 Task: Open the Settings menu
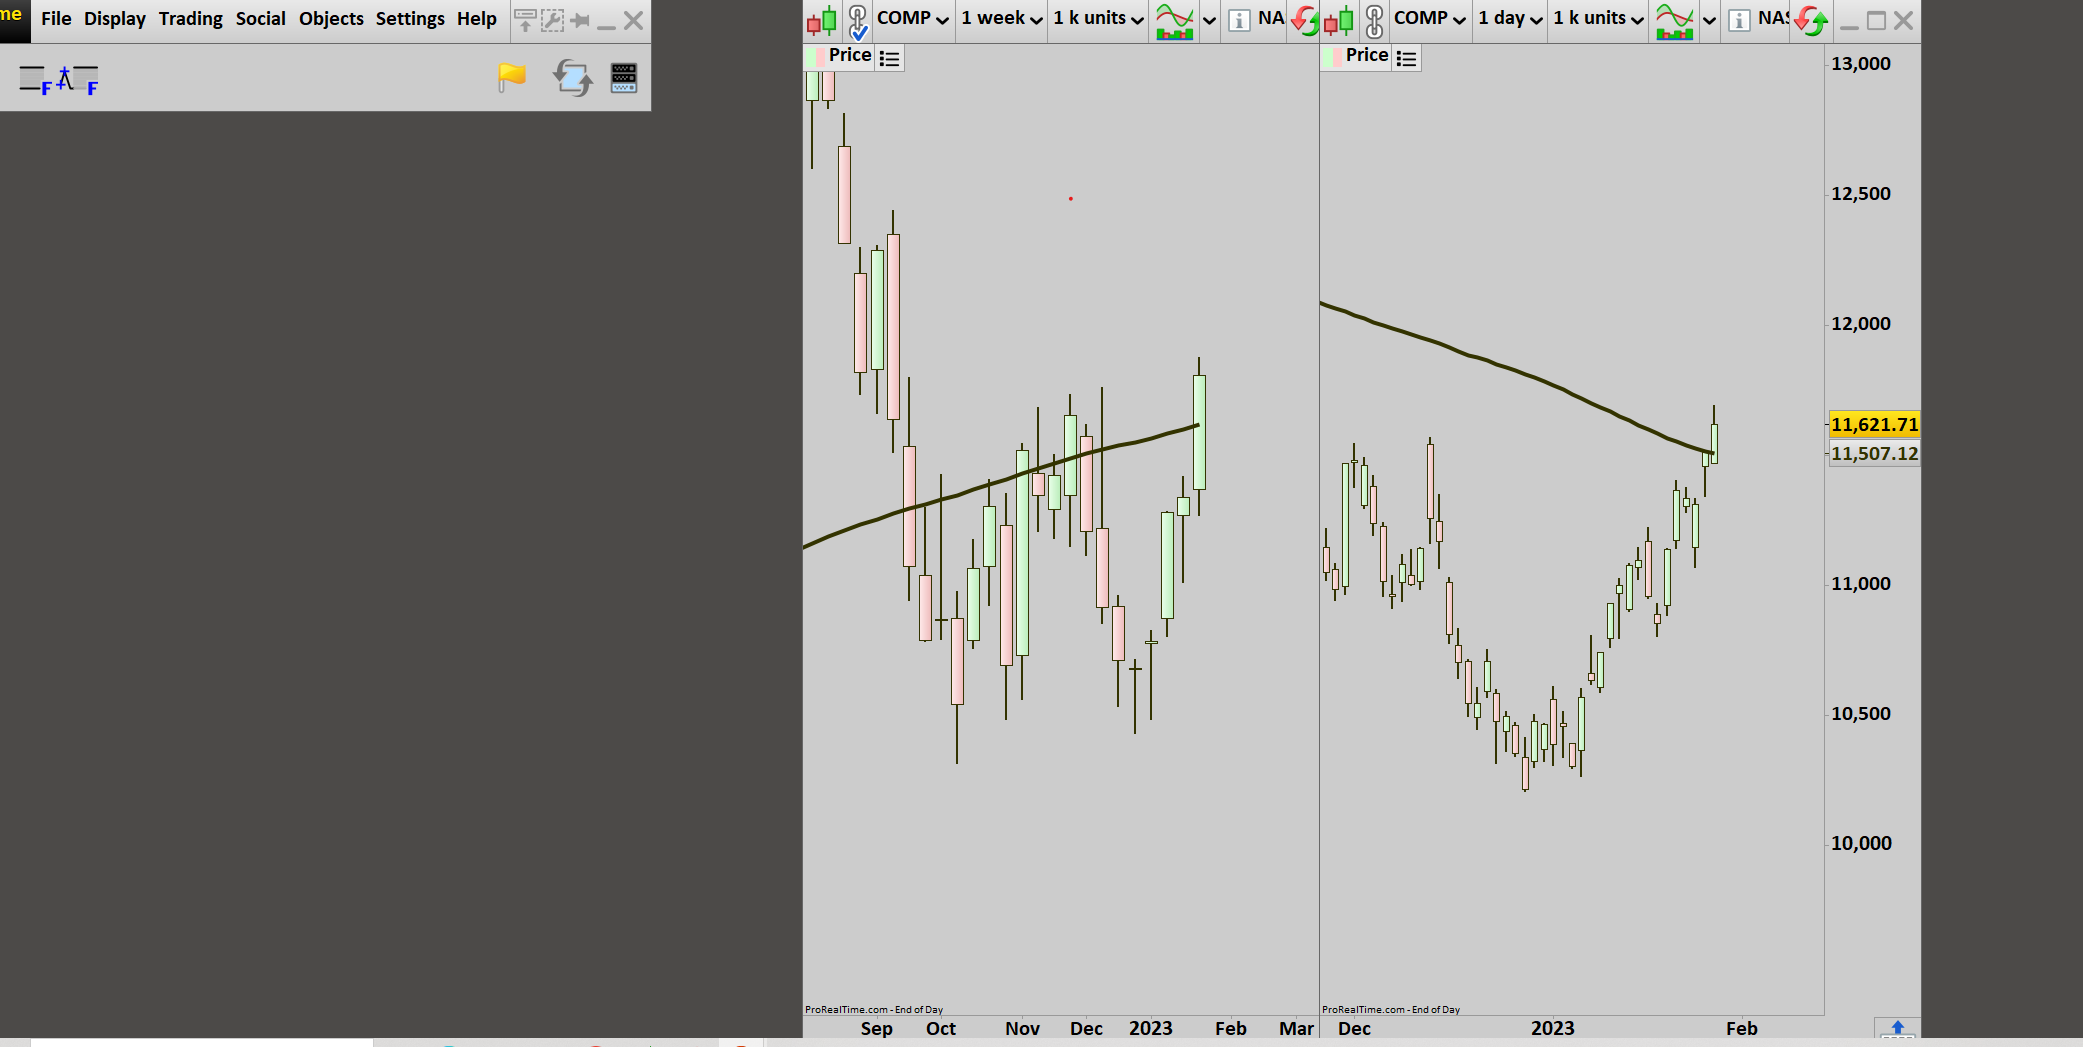pos(410,19)
